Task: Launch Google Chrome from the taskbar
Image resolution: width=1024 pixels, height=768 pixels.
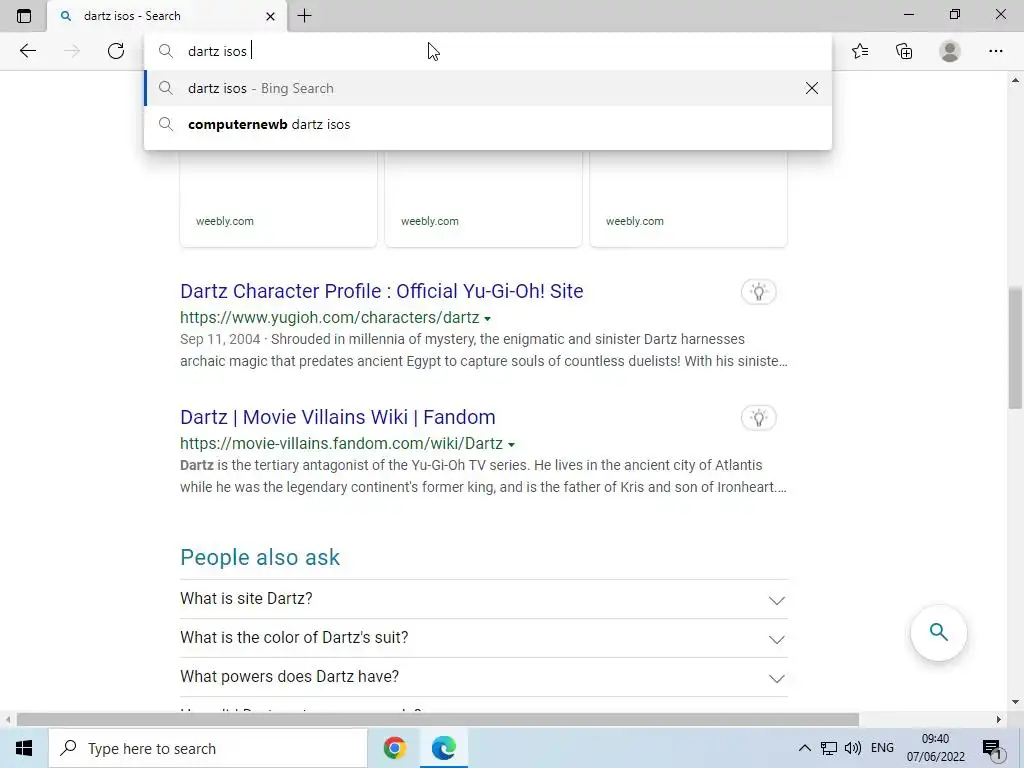Action: click(394, 748)
